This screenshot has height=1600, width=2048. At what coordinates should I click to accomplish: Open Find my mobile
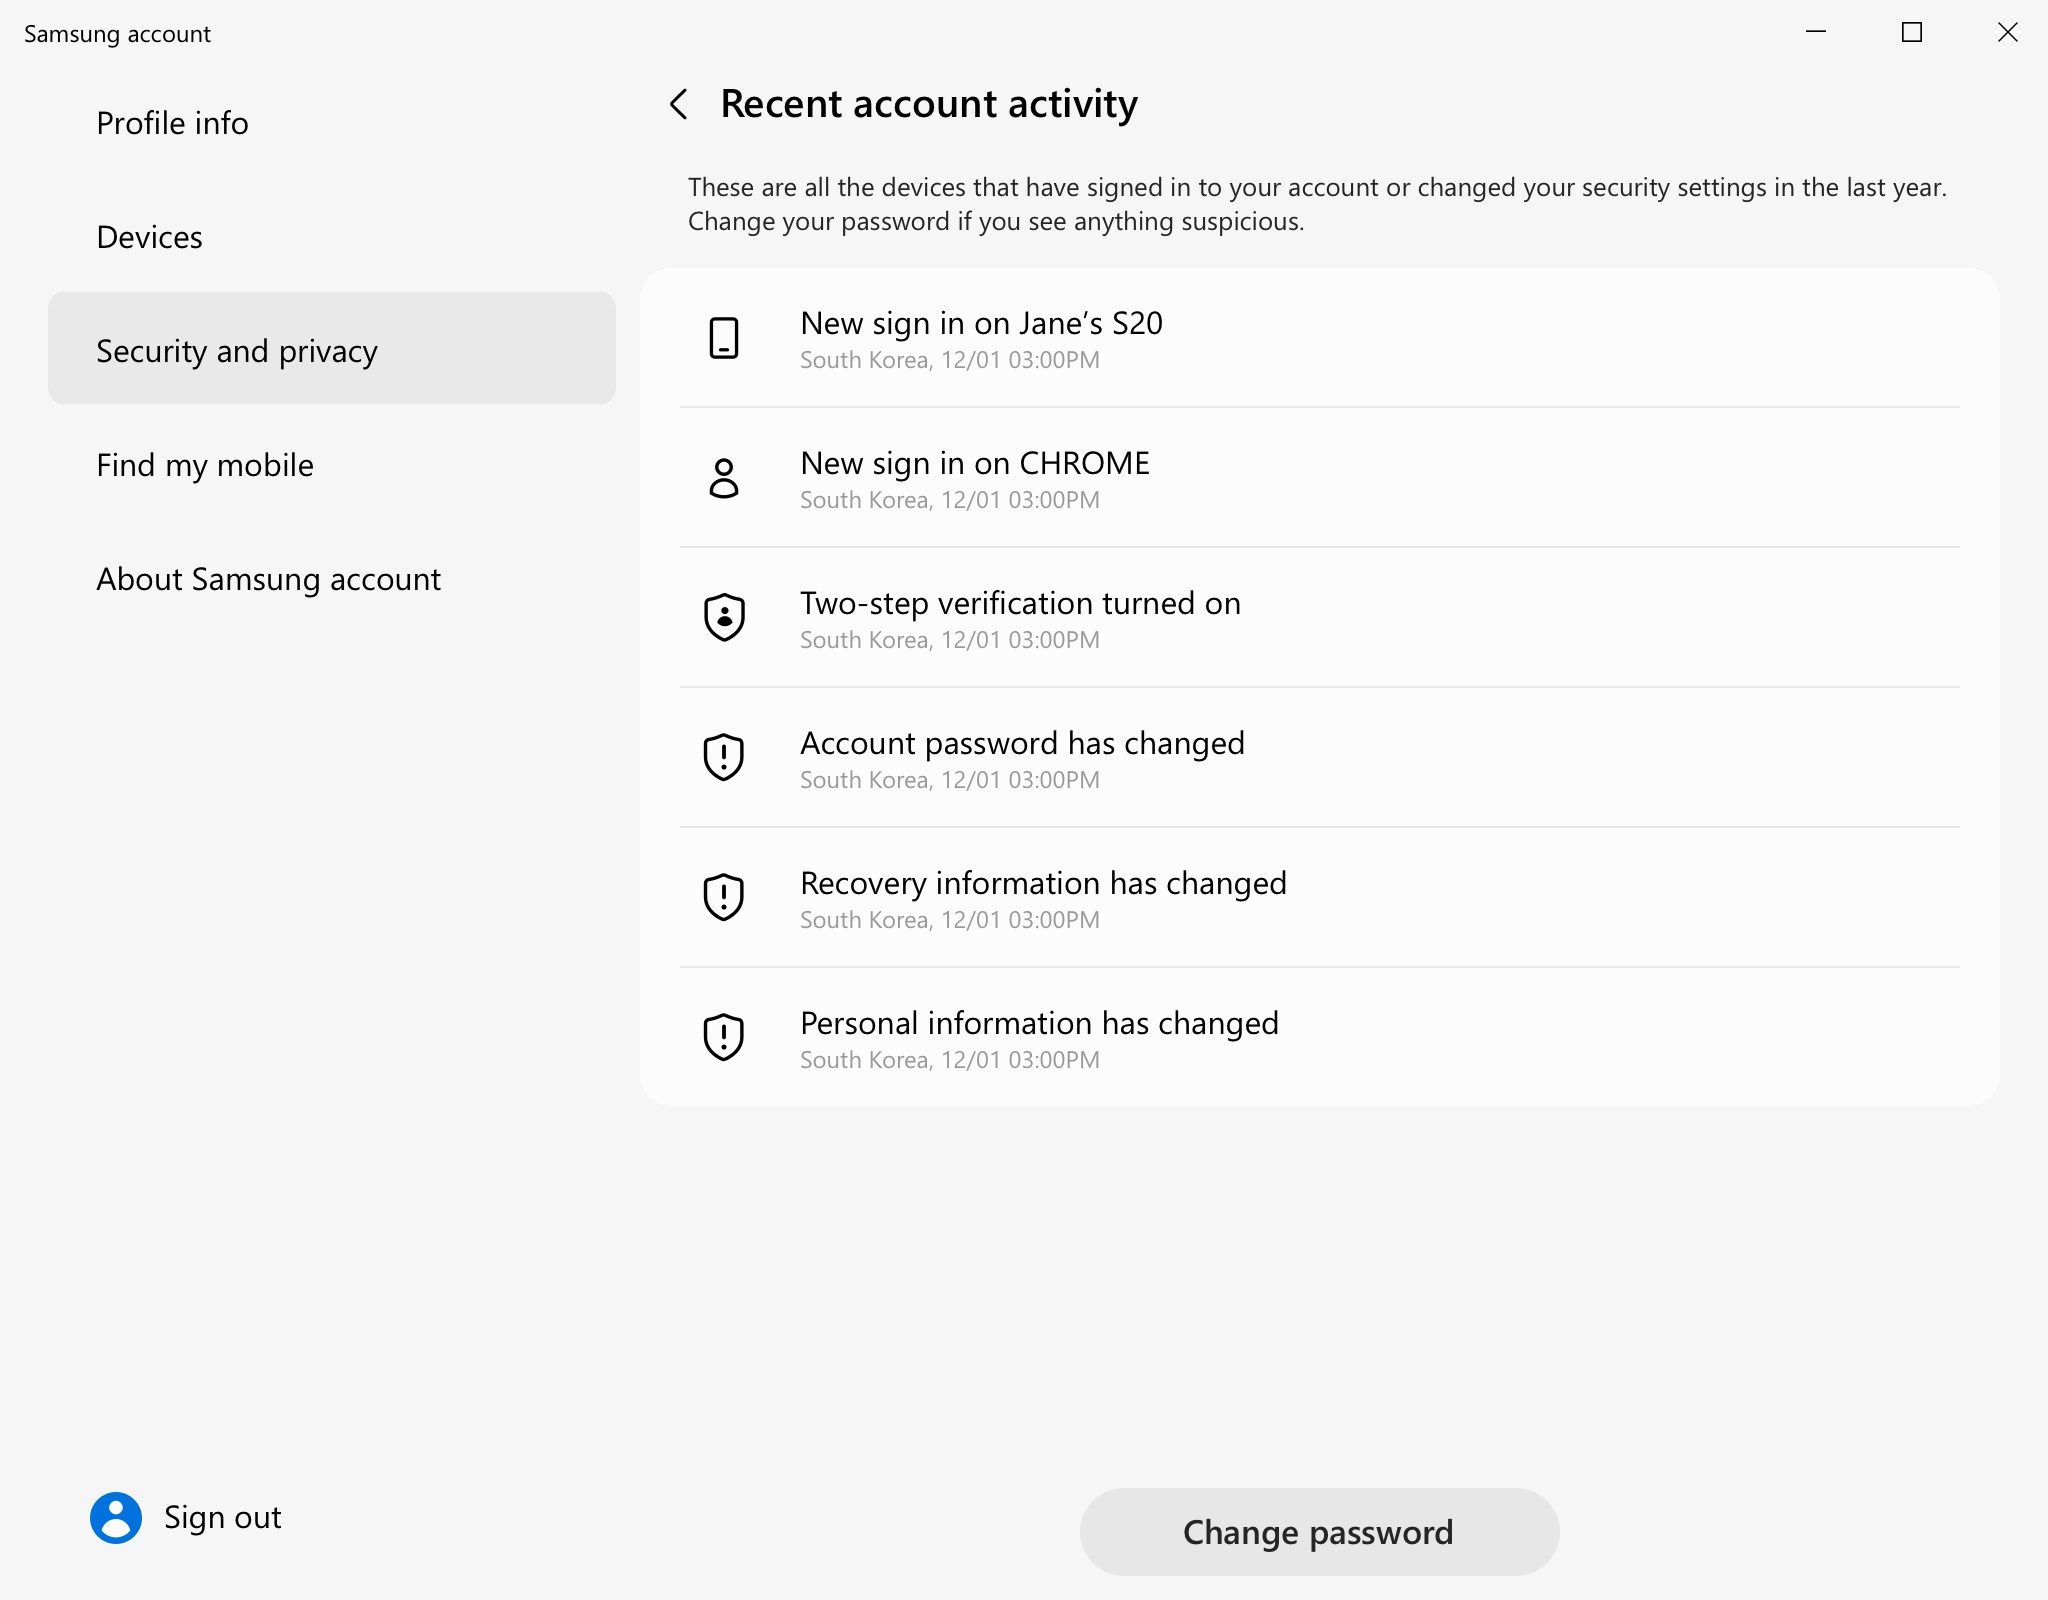(205, 465)
